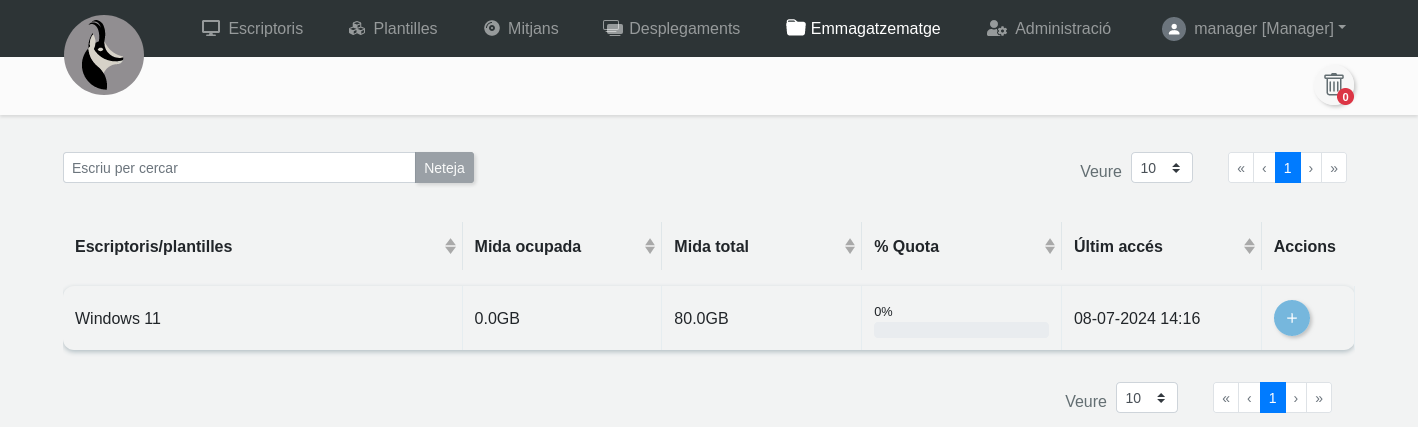
Task: Go to the Escriptoris tab
Action: (x=252, y=28)
